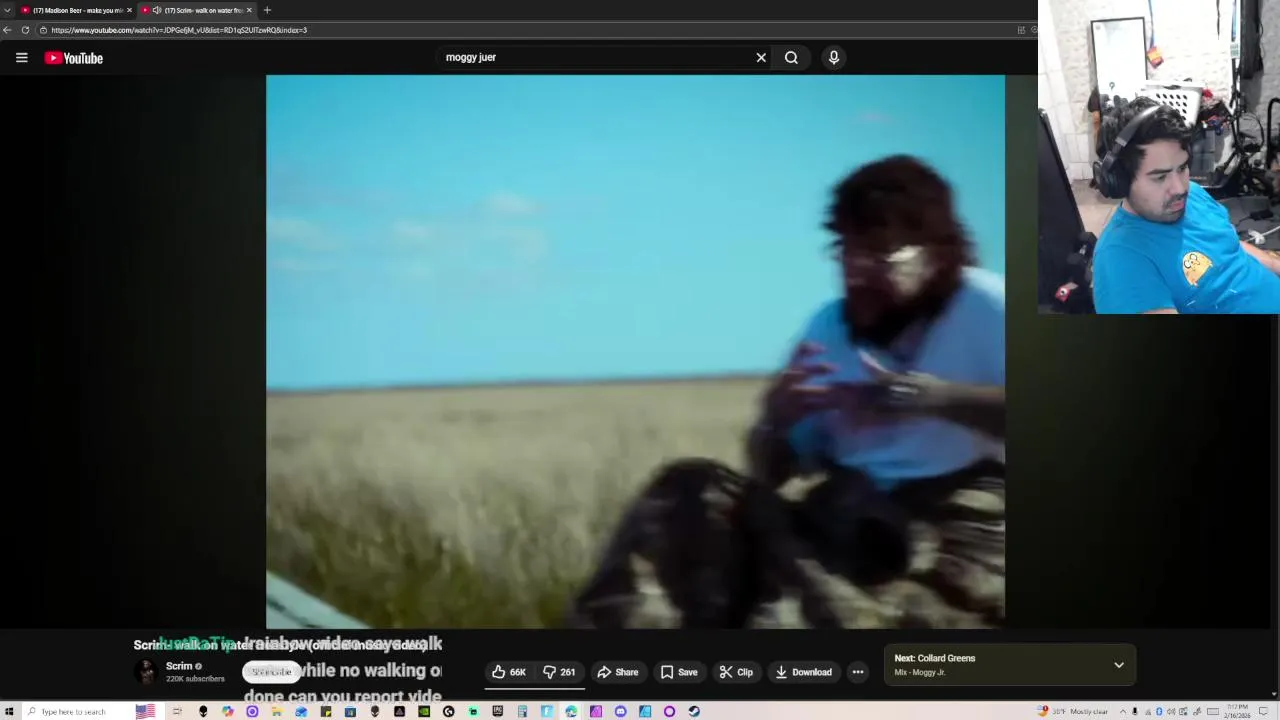Go to YouTube home via logo
The width and height of the screenshot is (1280, 720).
click(74, 58)
